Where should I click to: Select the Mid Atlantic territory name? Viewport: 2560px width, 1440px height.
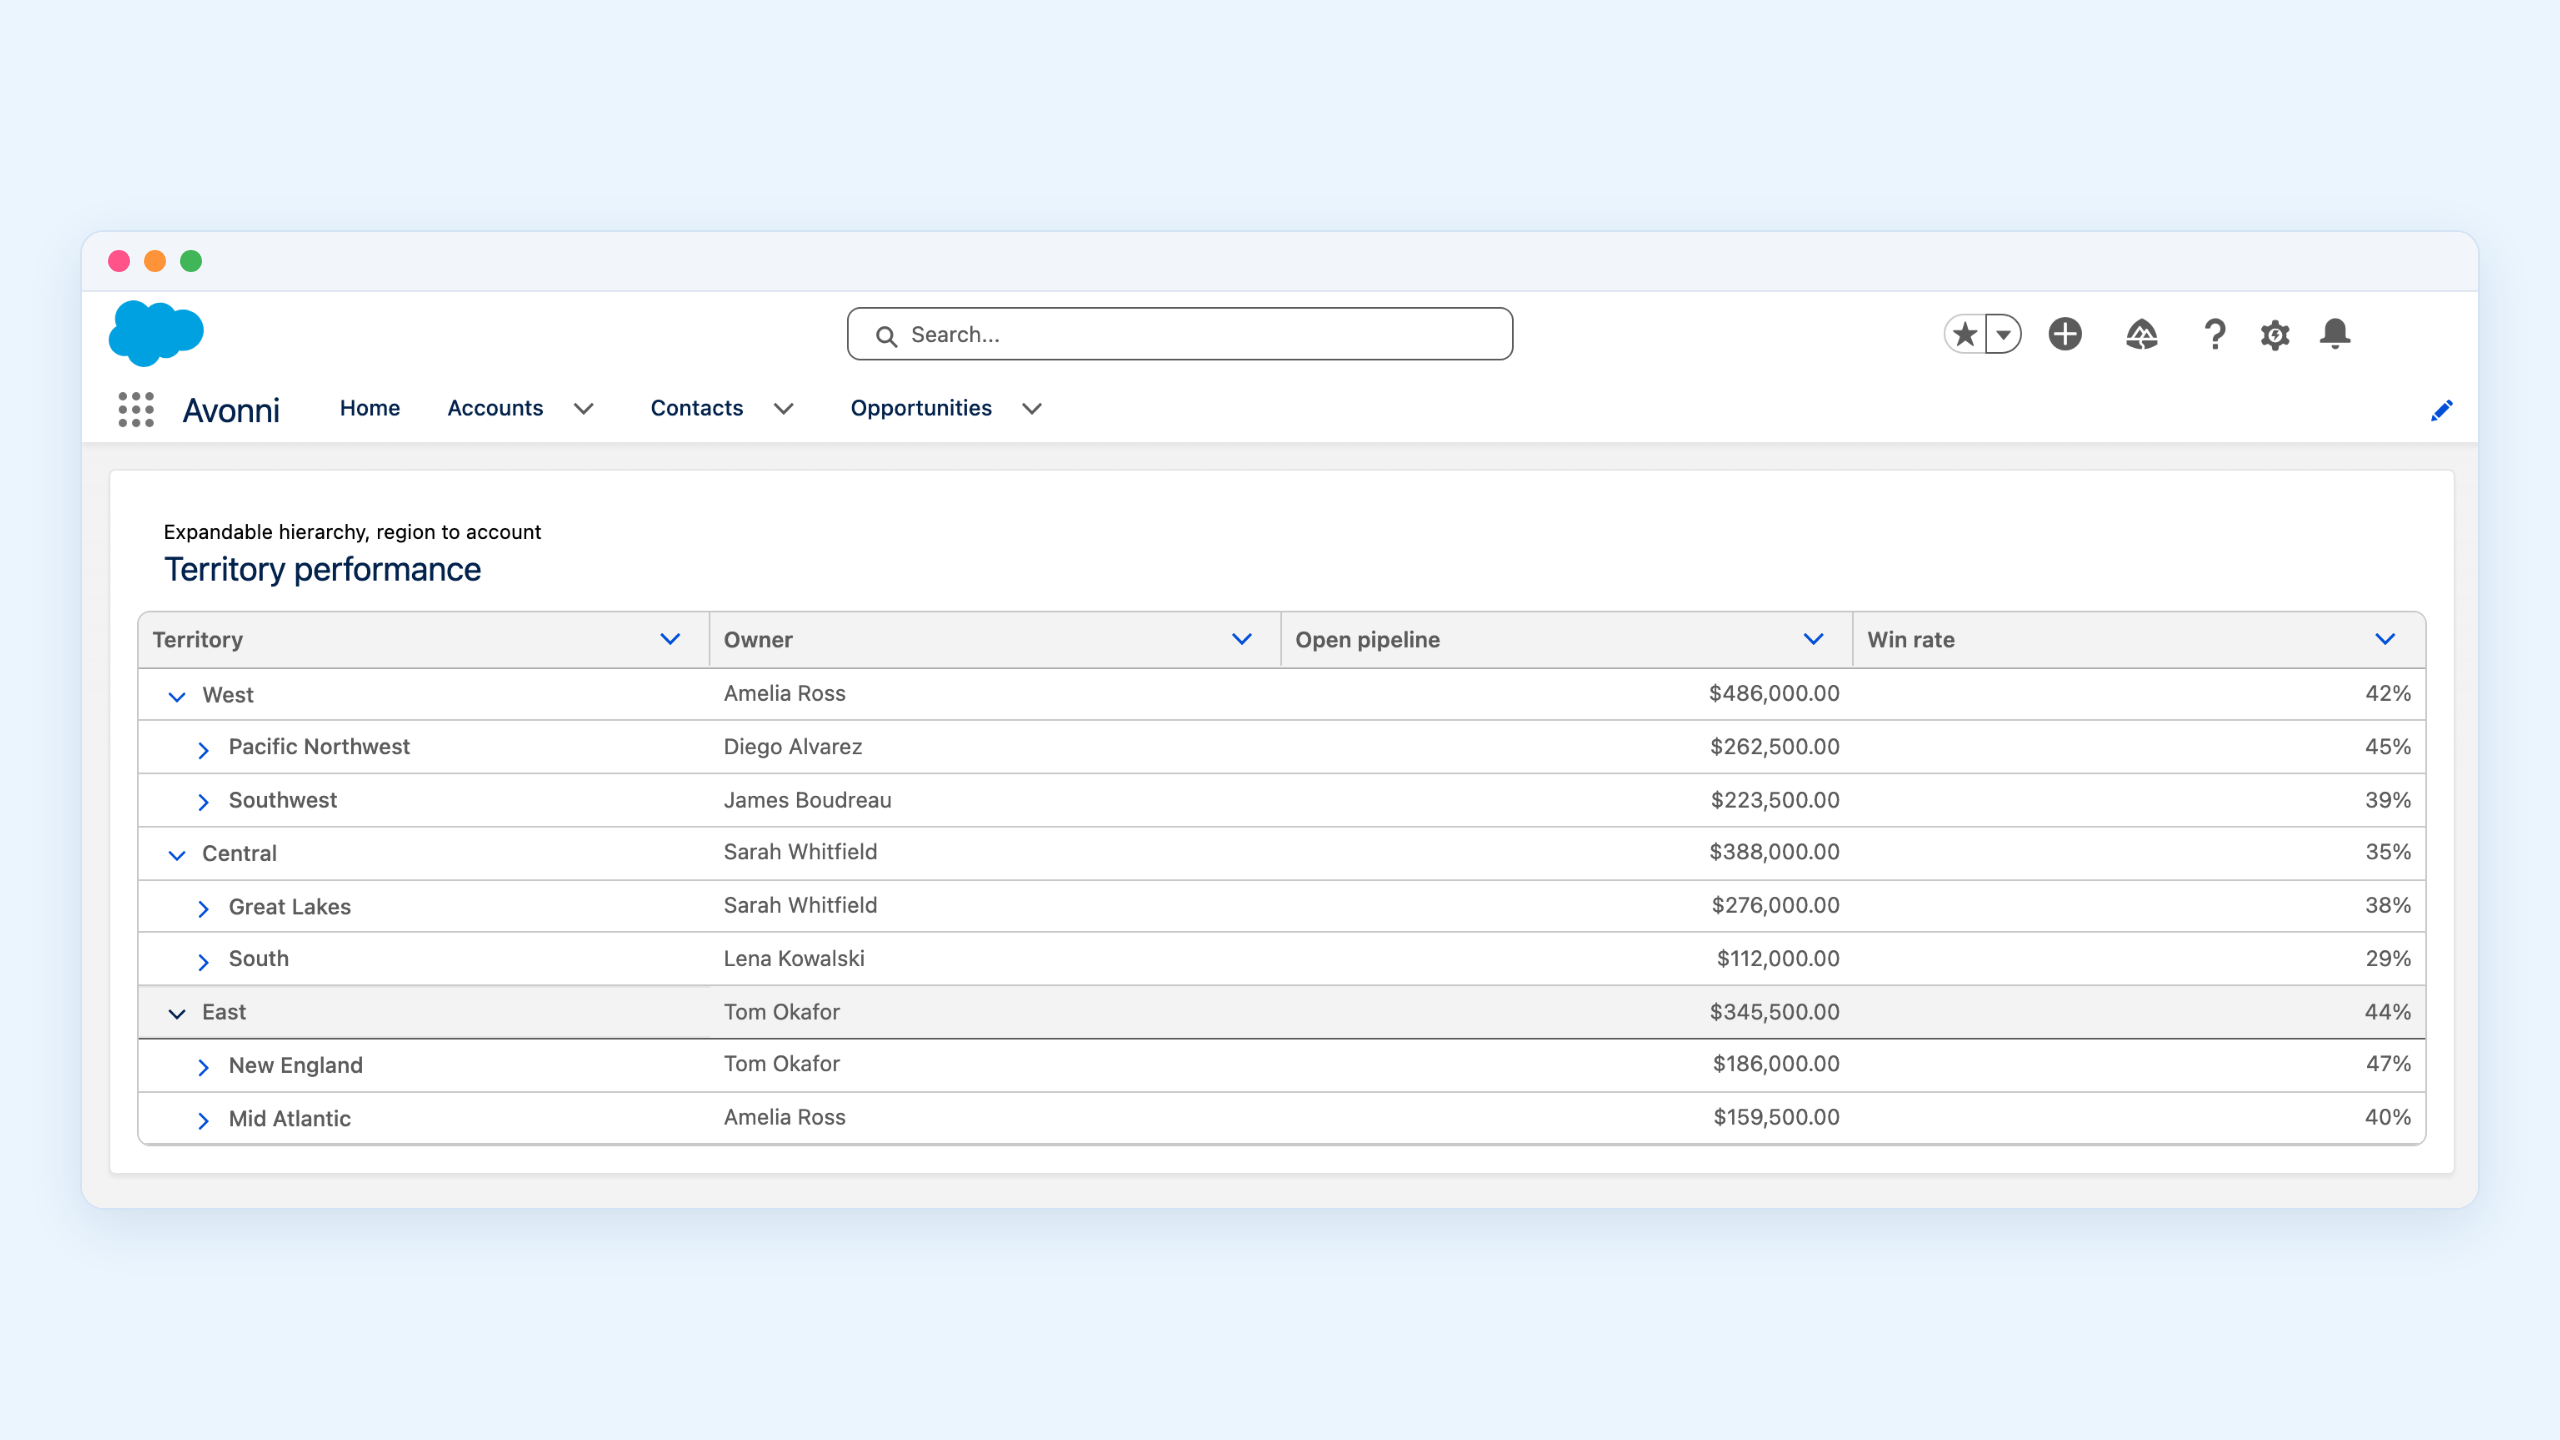tap(290, 1118)
